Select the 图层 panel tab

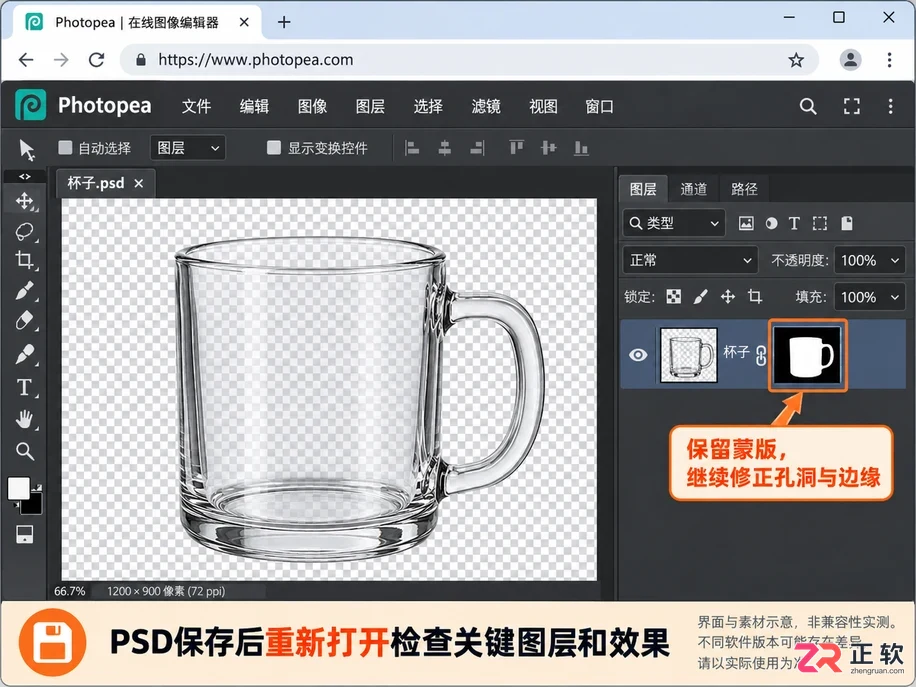[643, 189]
